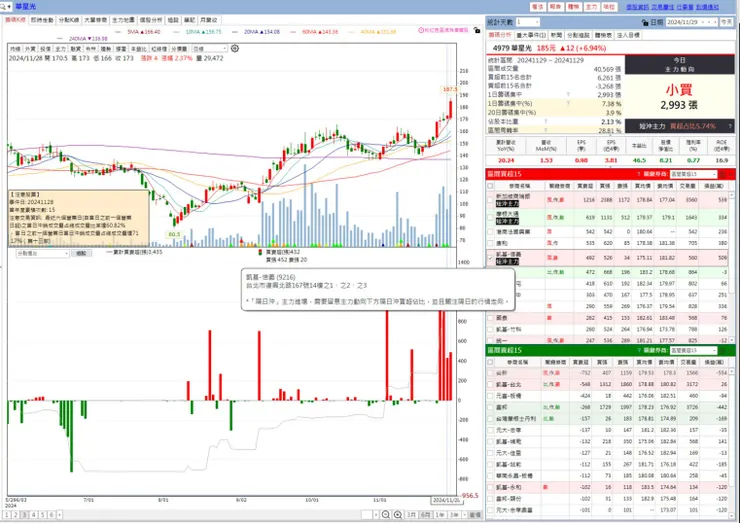The height and width of the screenshot is (523, 740).
Task: Toggle select-all checkbox in buy table header
Action: (490, 186)
